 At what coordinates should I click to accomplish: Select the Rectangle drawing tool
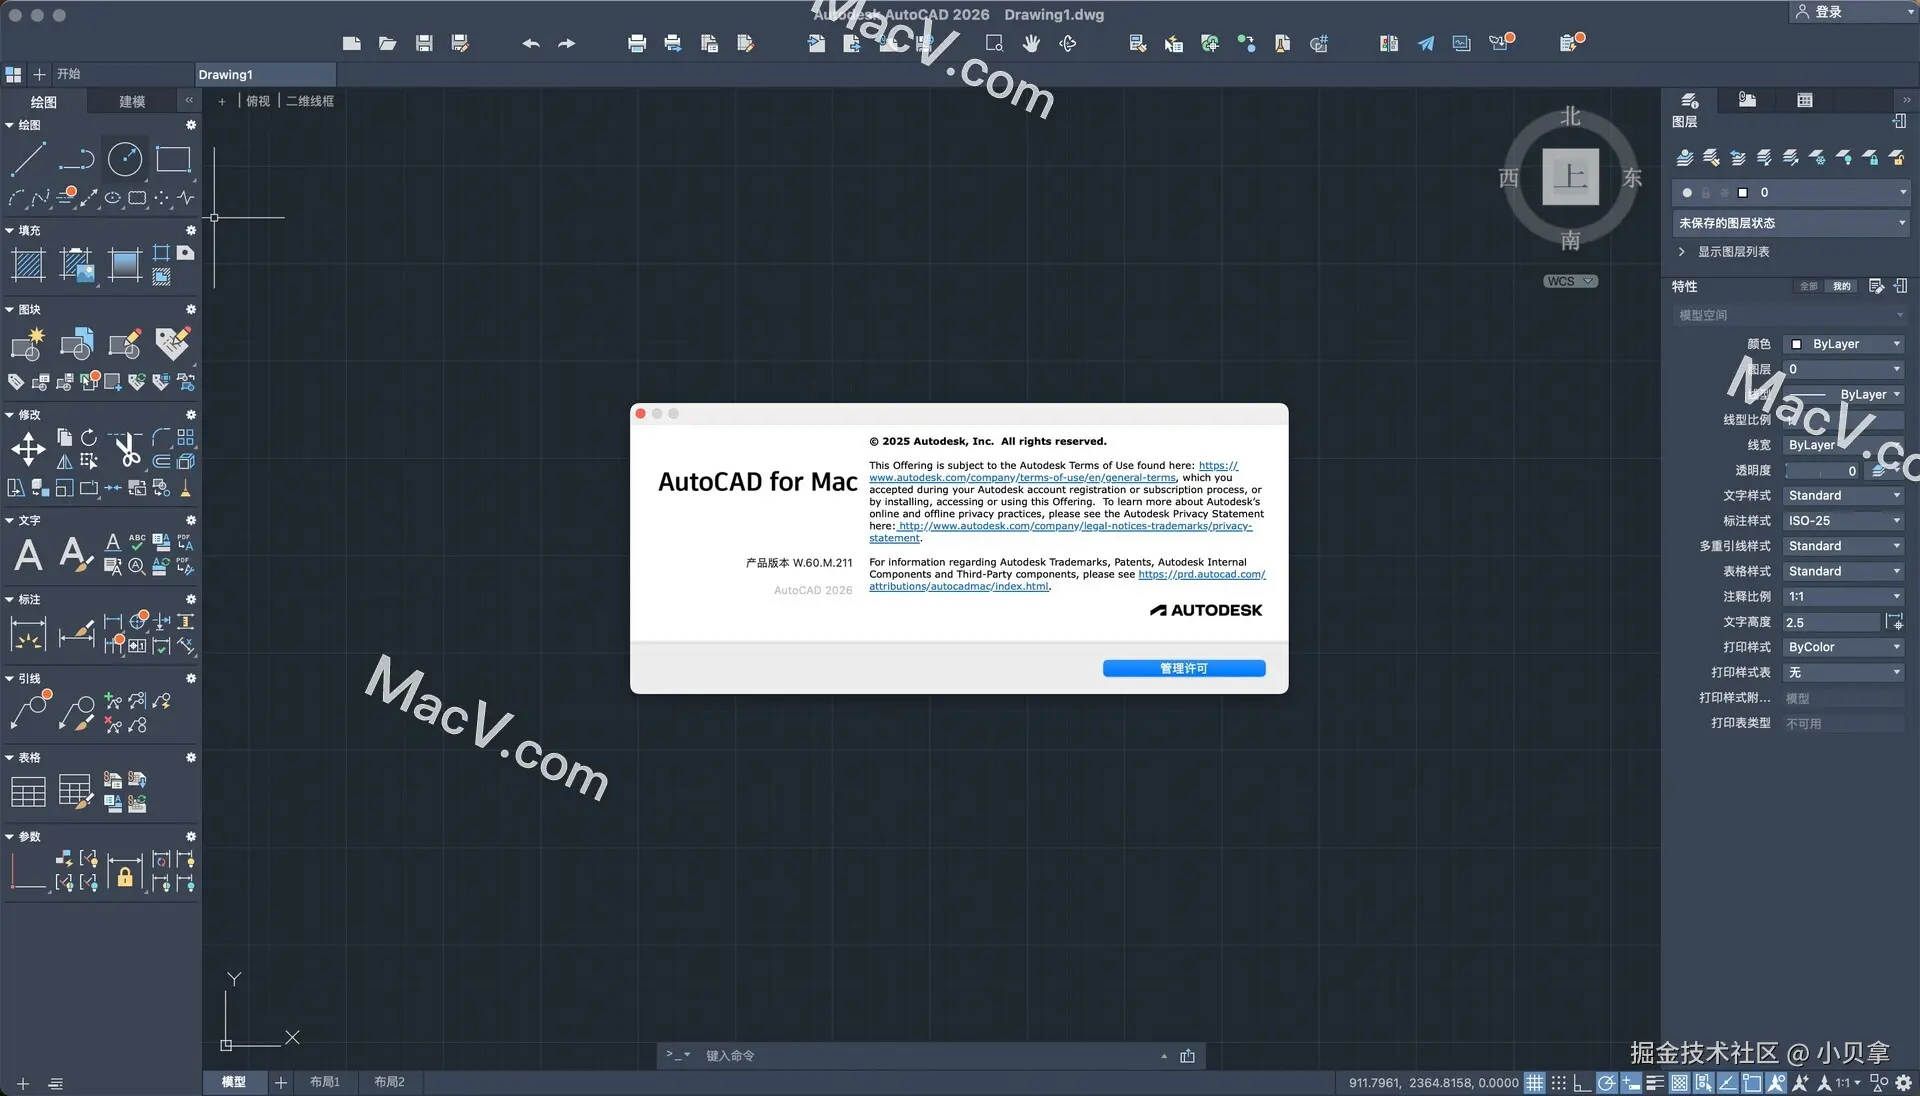point(173,159)
